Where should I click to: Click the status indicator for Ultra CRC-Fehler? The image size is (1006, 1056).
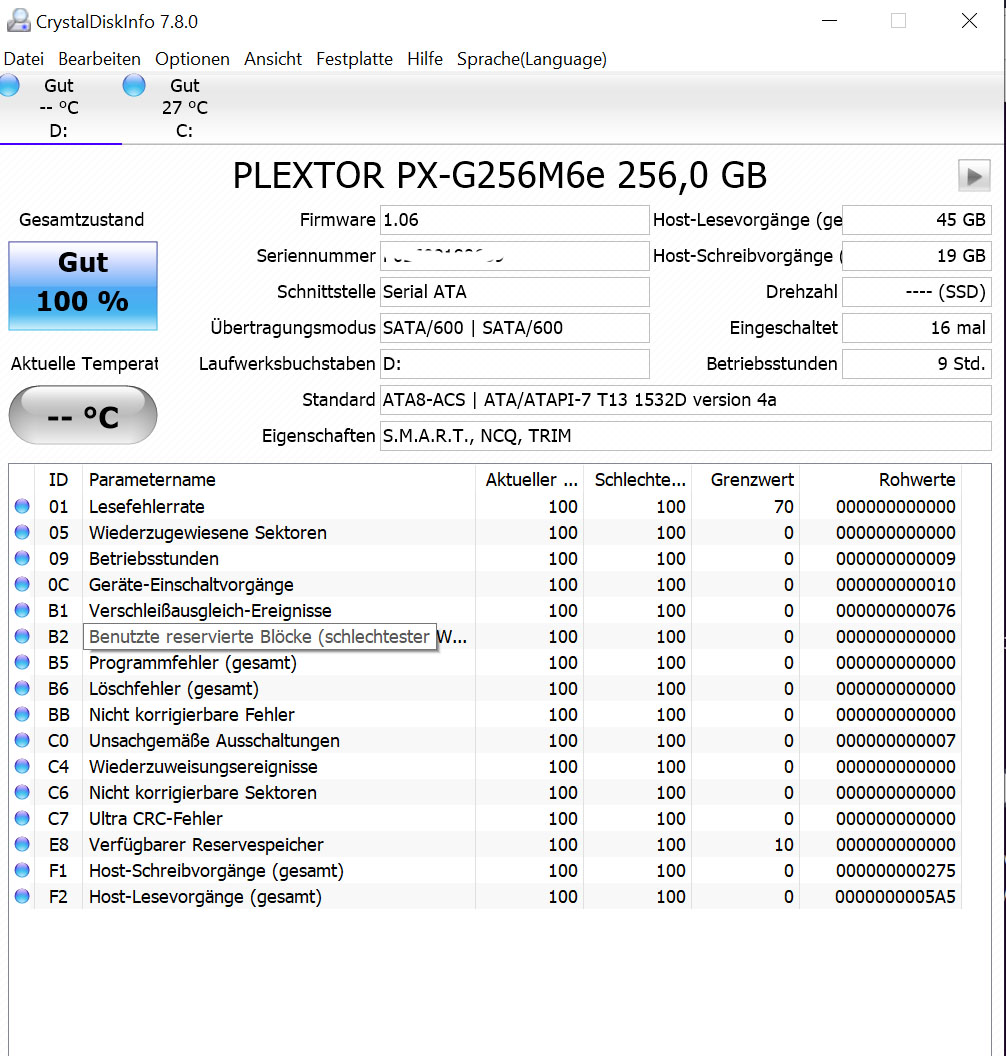[21, 819]
